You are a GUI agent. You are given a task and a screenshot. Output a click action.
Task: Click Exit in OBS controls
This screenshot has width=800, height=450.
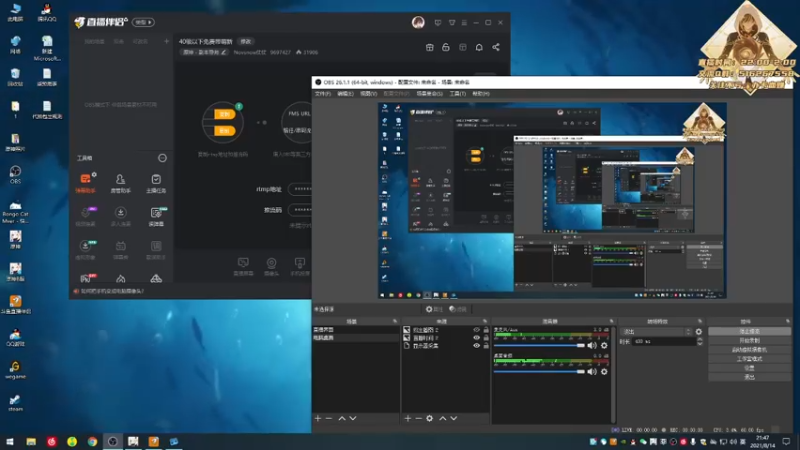(x=749, y=377)
